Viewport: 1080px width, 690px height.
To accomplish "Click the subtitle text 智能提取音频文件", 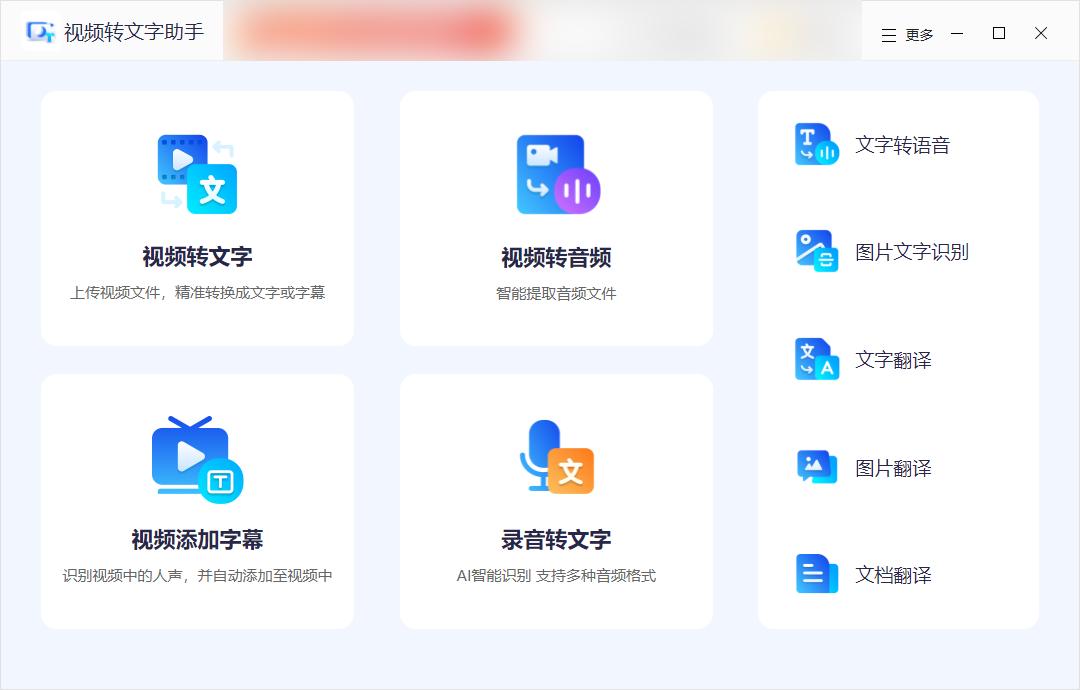I will (554, 294).
